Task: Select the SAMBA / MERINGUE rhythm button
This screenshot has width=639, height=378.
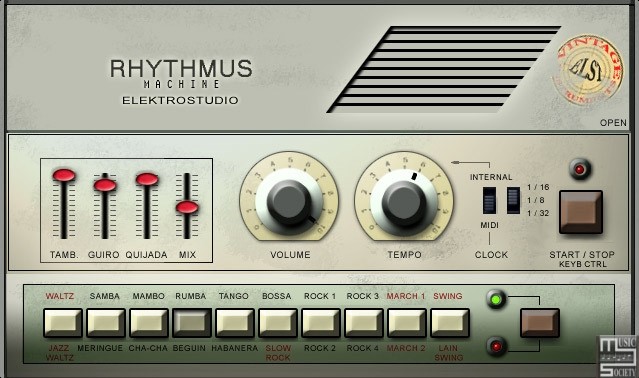Action: 106,322
